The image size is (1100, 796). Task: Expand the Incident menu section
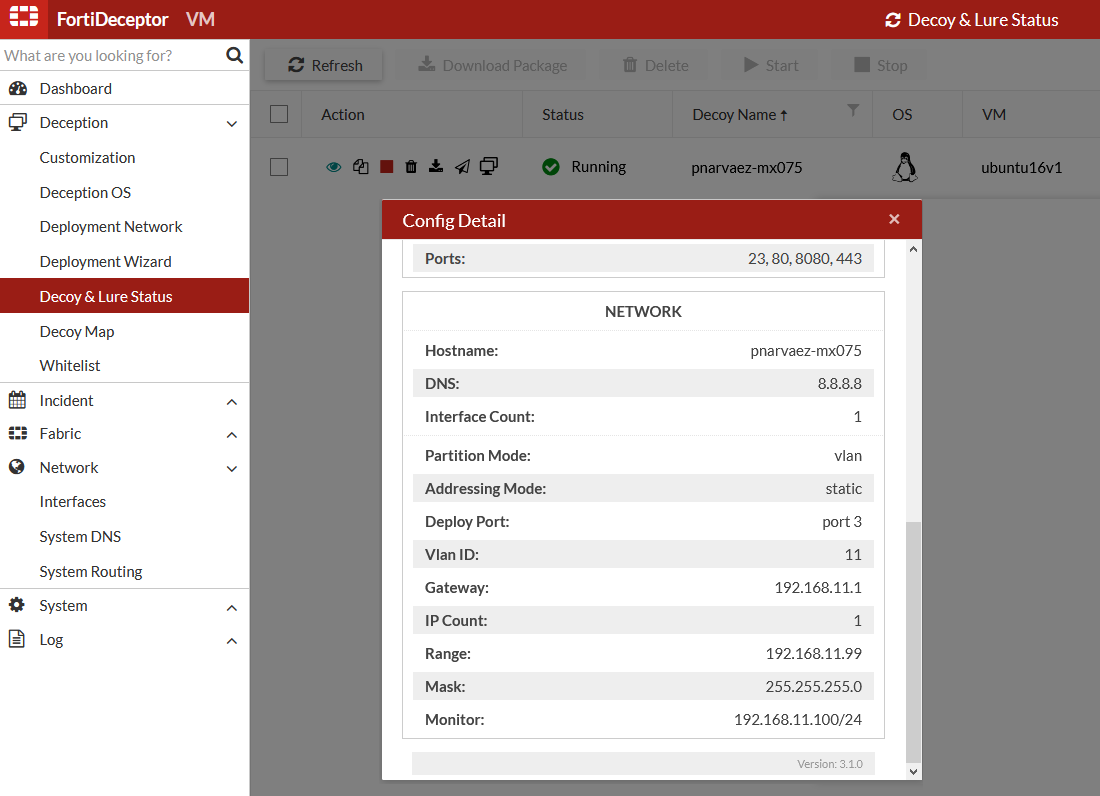tap(232, 402)
